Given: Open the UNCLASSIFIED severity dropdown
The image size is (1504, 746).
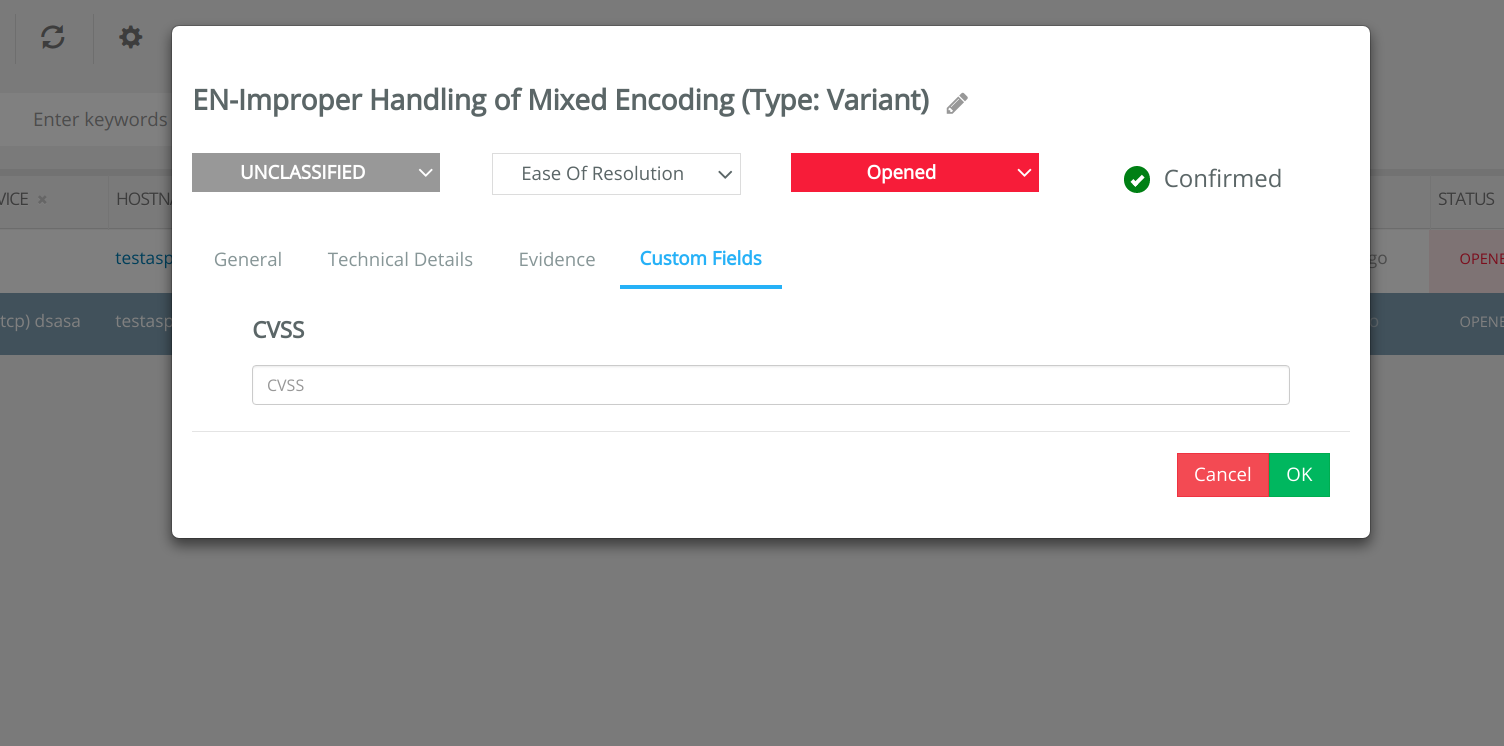Looking at the screenshot, I should pyautogui.click(x=316, y=172).
